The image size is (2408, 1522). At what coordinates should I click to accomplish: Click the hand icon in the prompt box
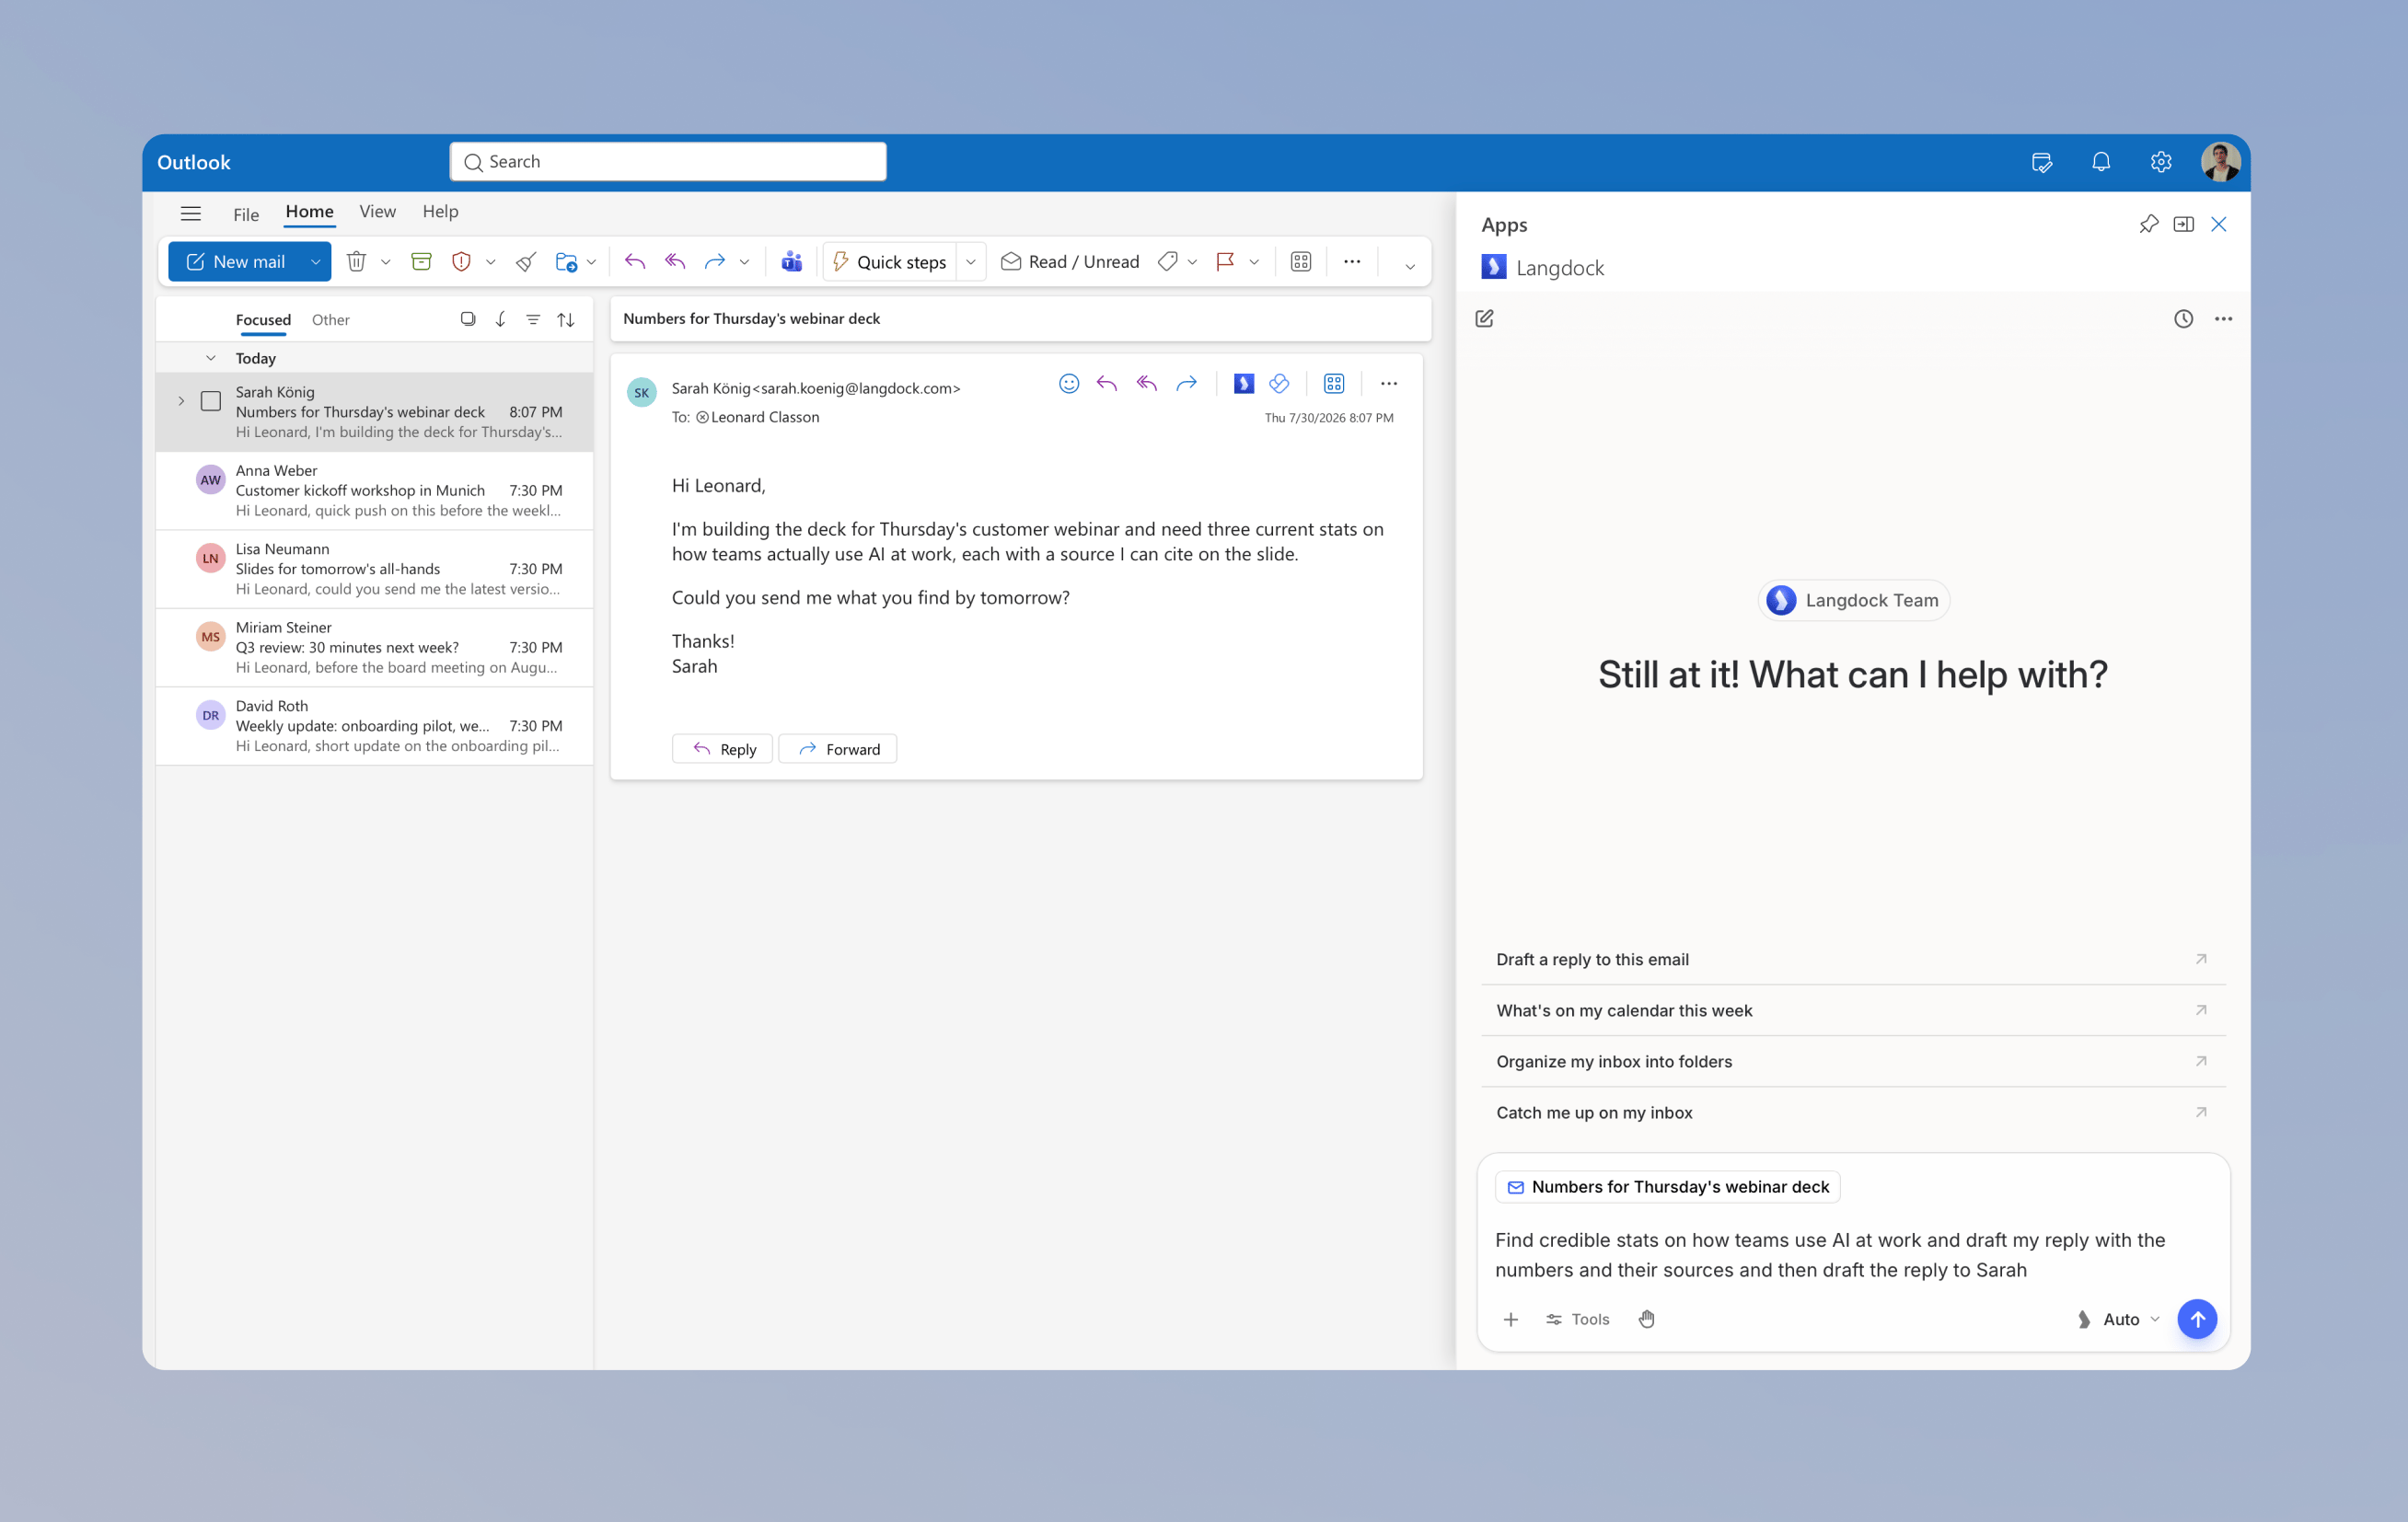pyautogui.click(x=1647, y=1320)
